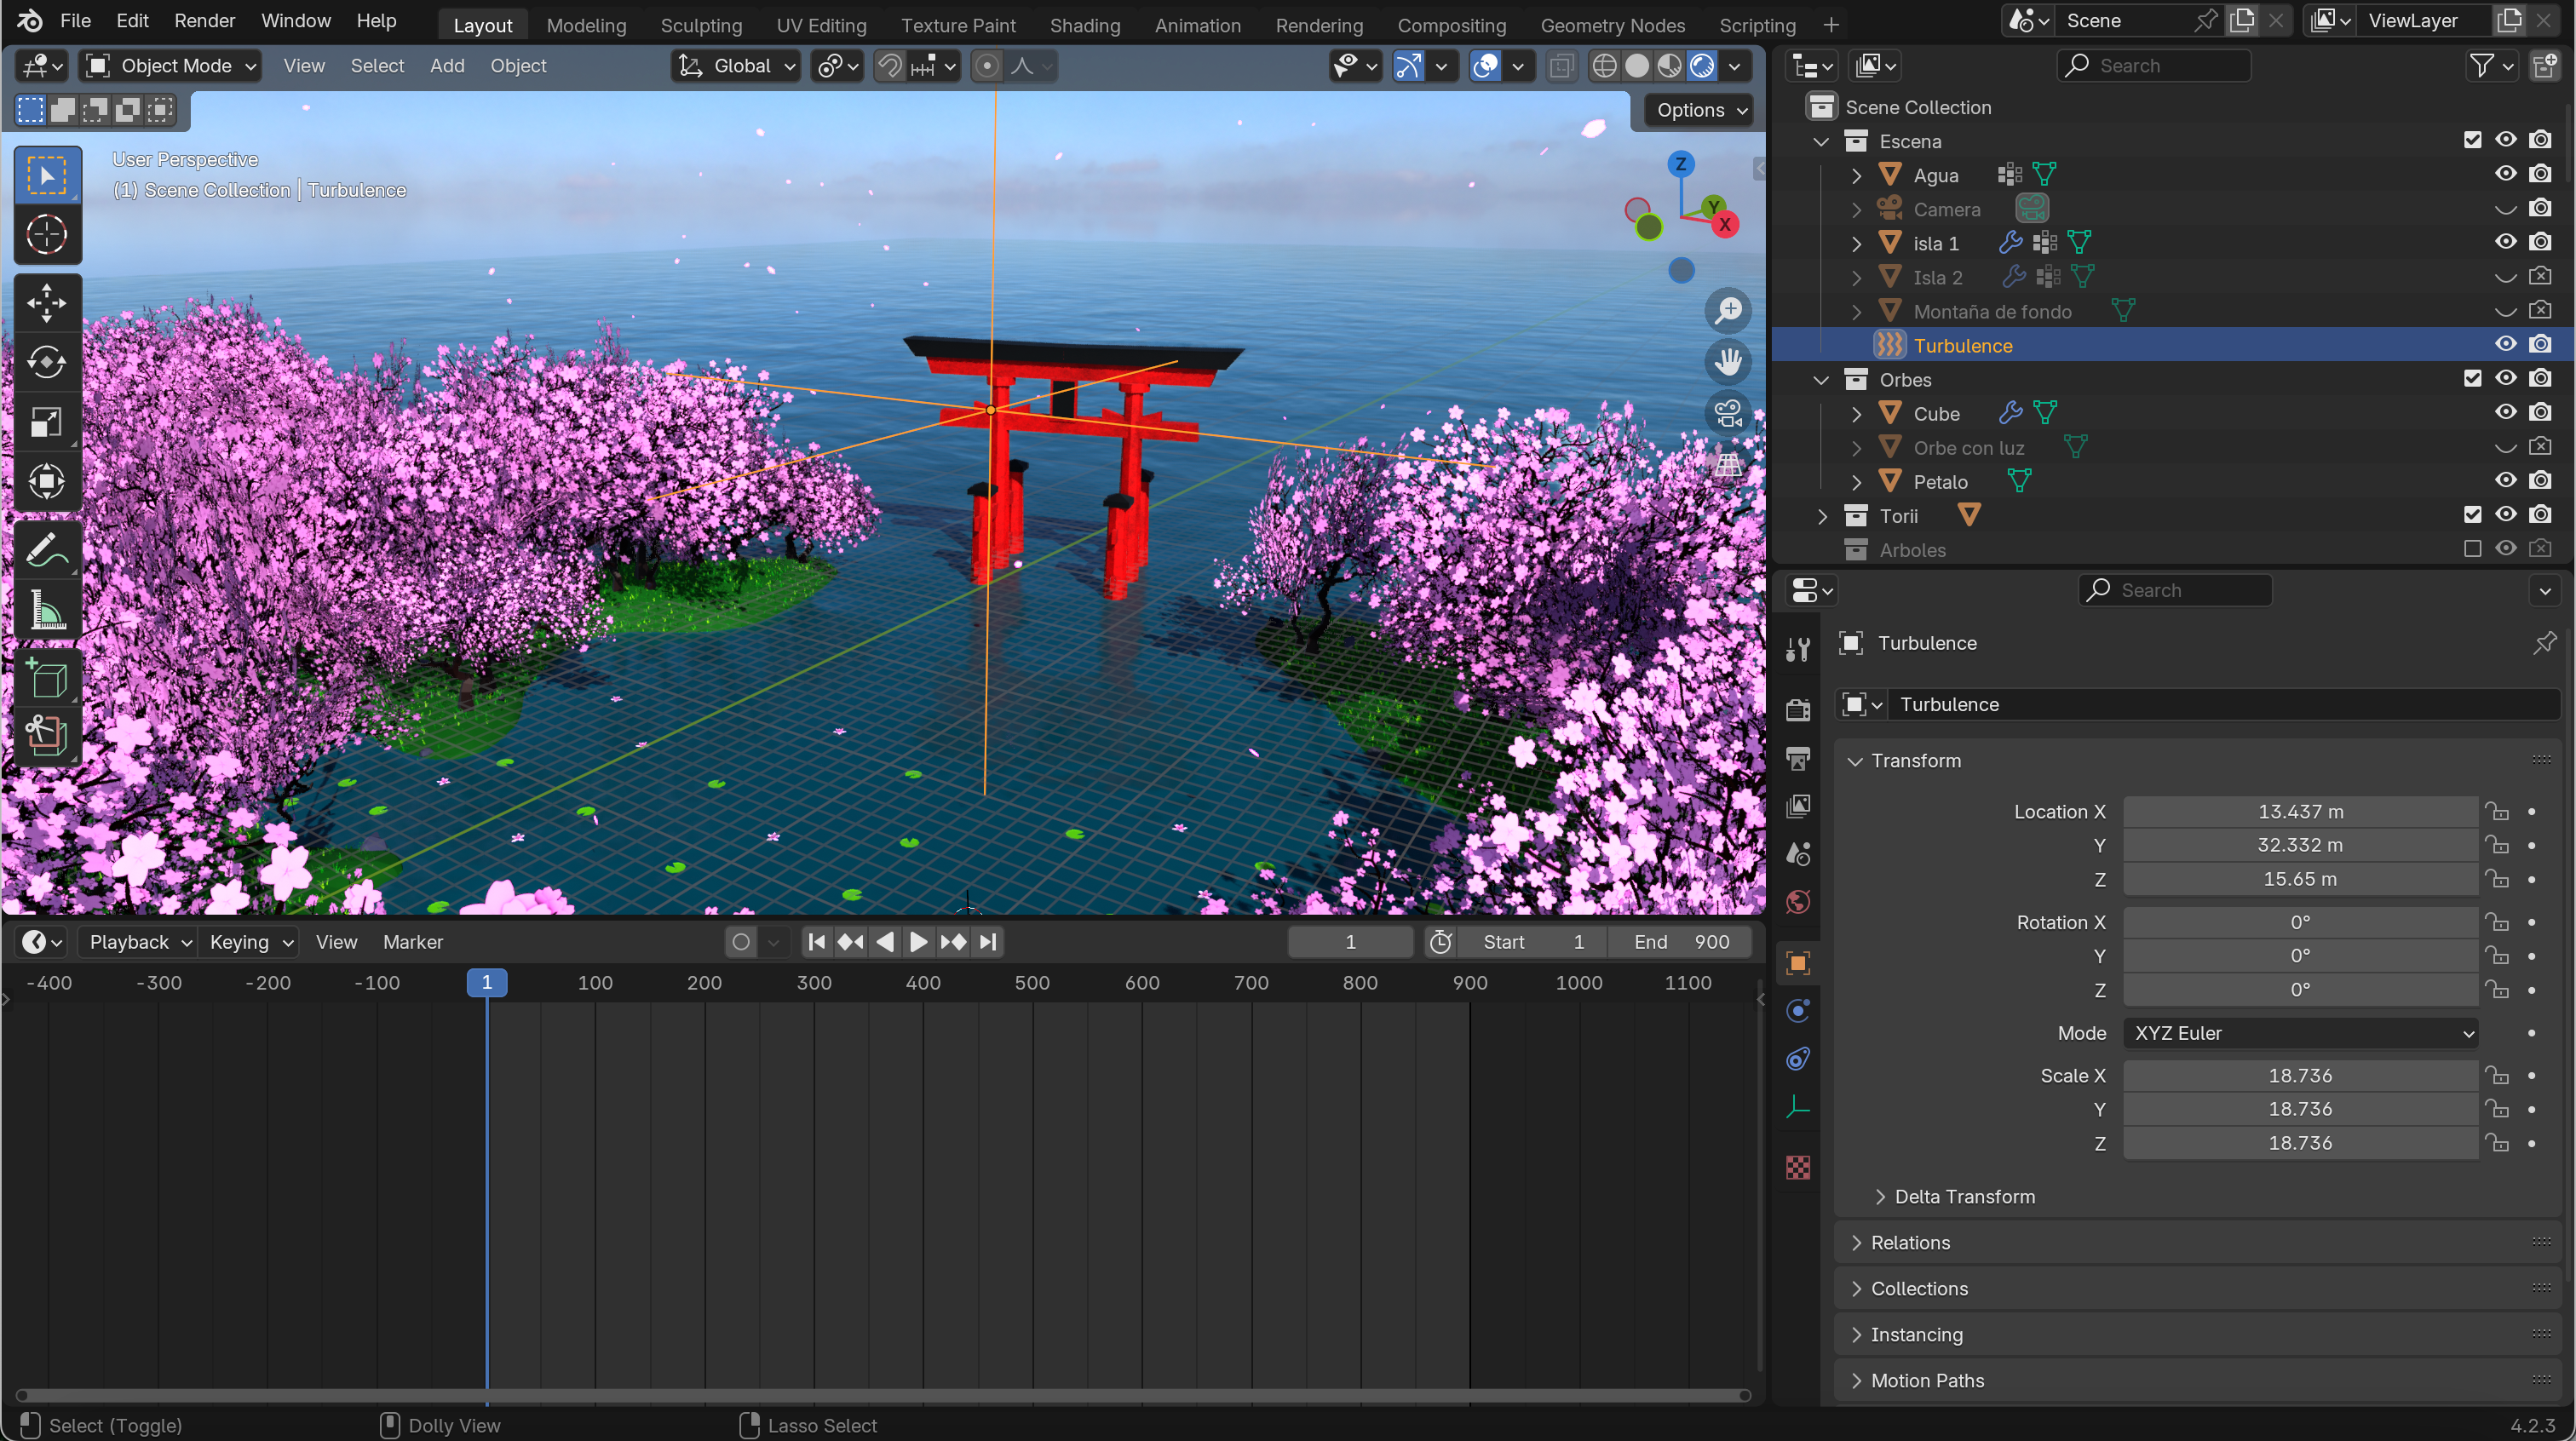Open the Add menu in viewport
This screenshot has height=1441, width=2576.
(x=447, y=66)
